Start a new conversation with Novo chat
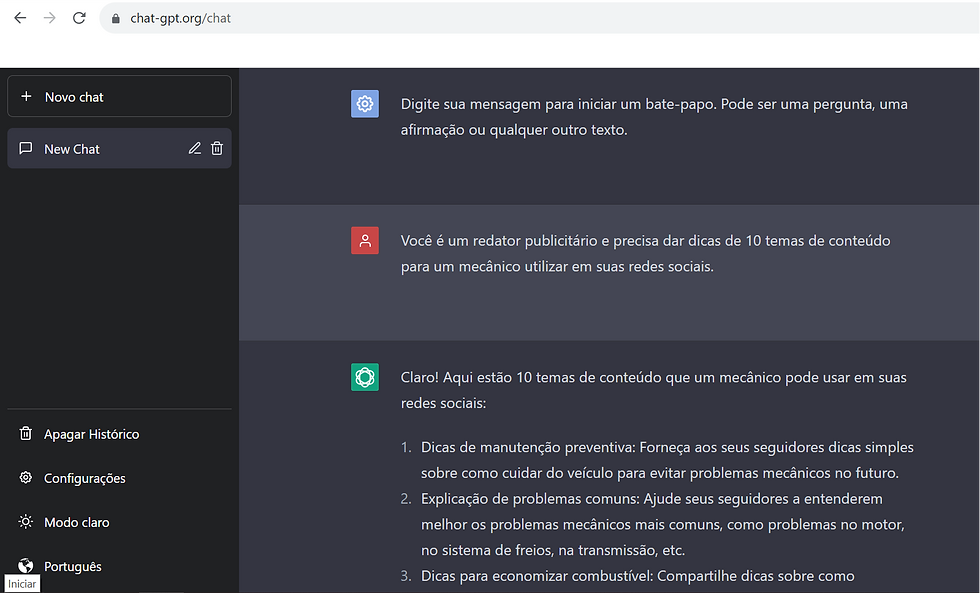The width and height of the screenshot is (980, 593). (119, 96)
